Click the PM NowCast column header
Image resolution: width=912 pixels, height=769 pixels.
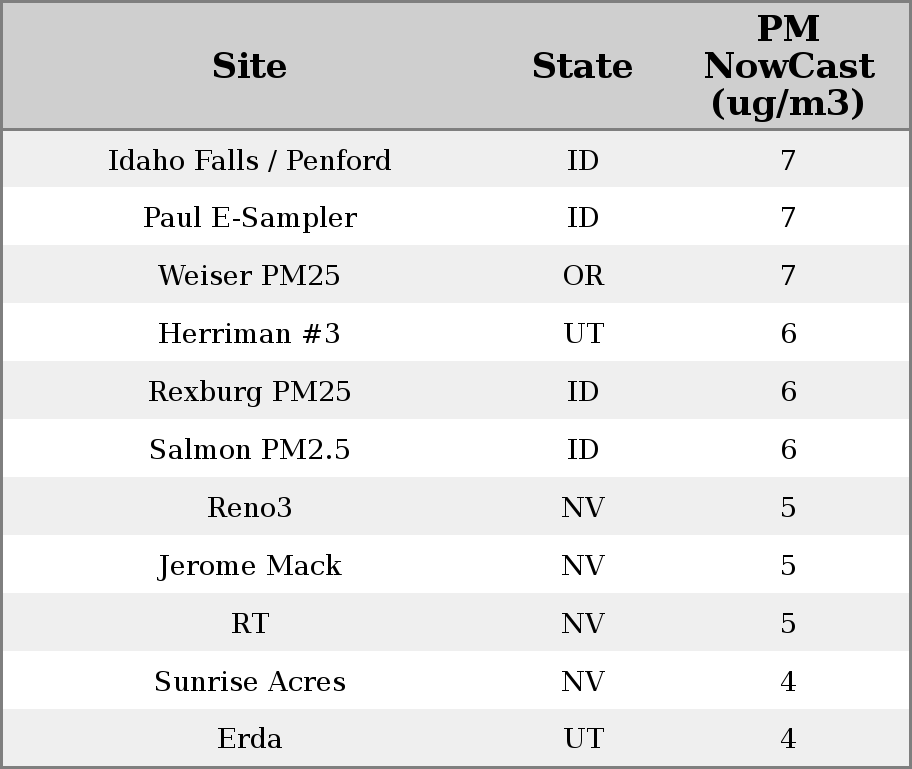coord(788,66)
